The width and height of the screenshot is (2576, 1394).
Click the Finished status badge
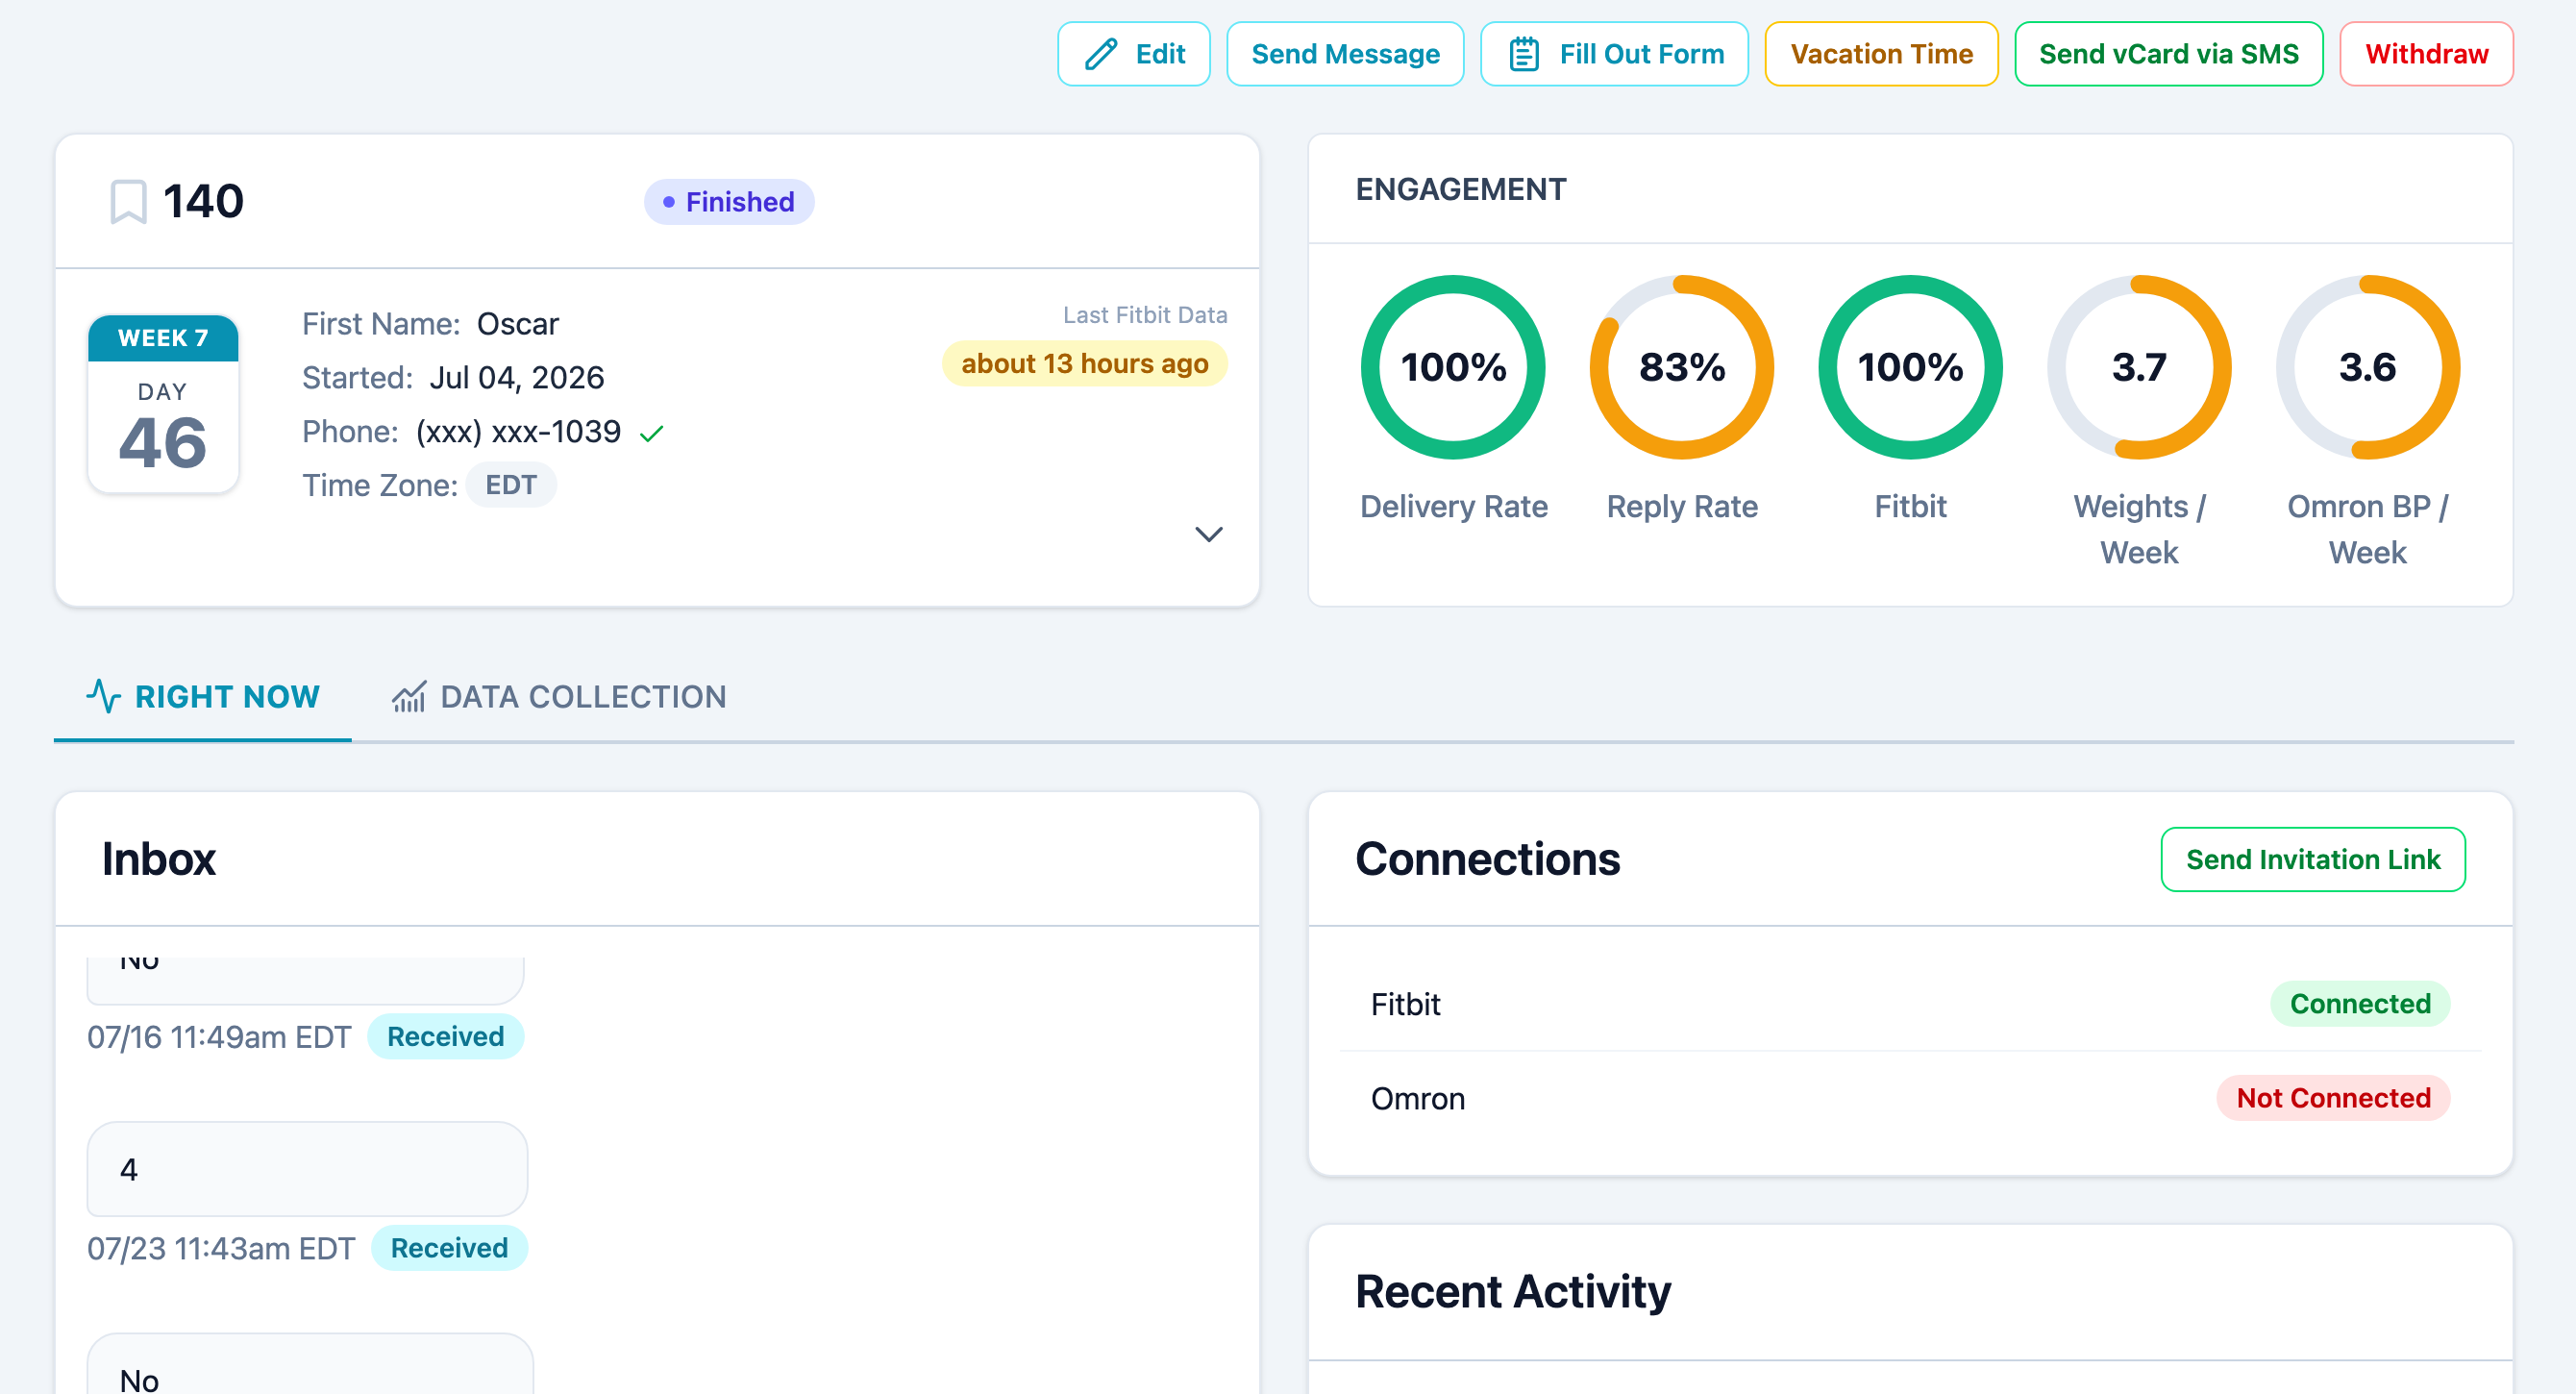[x=729, y=202]
